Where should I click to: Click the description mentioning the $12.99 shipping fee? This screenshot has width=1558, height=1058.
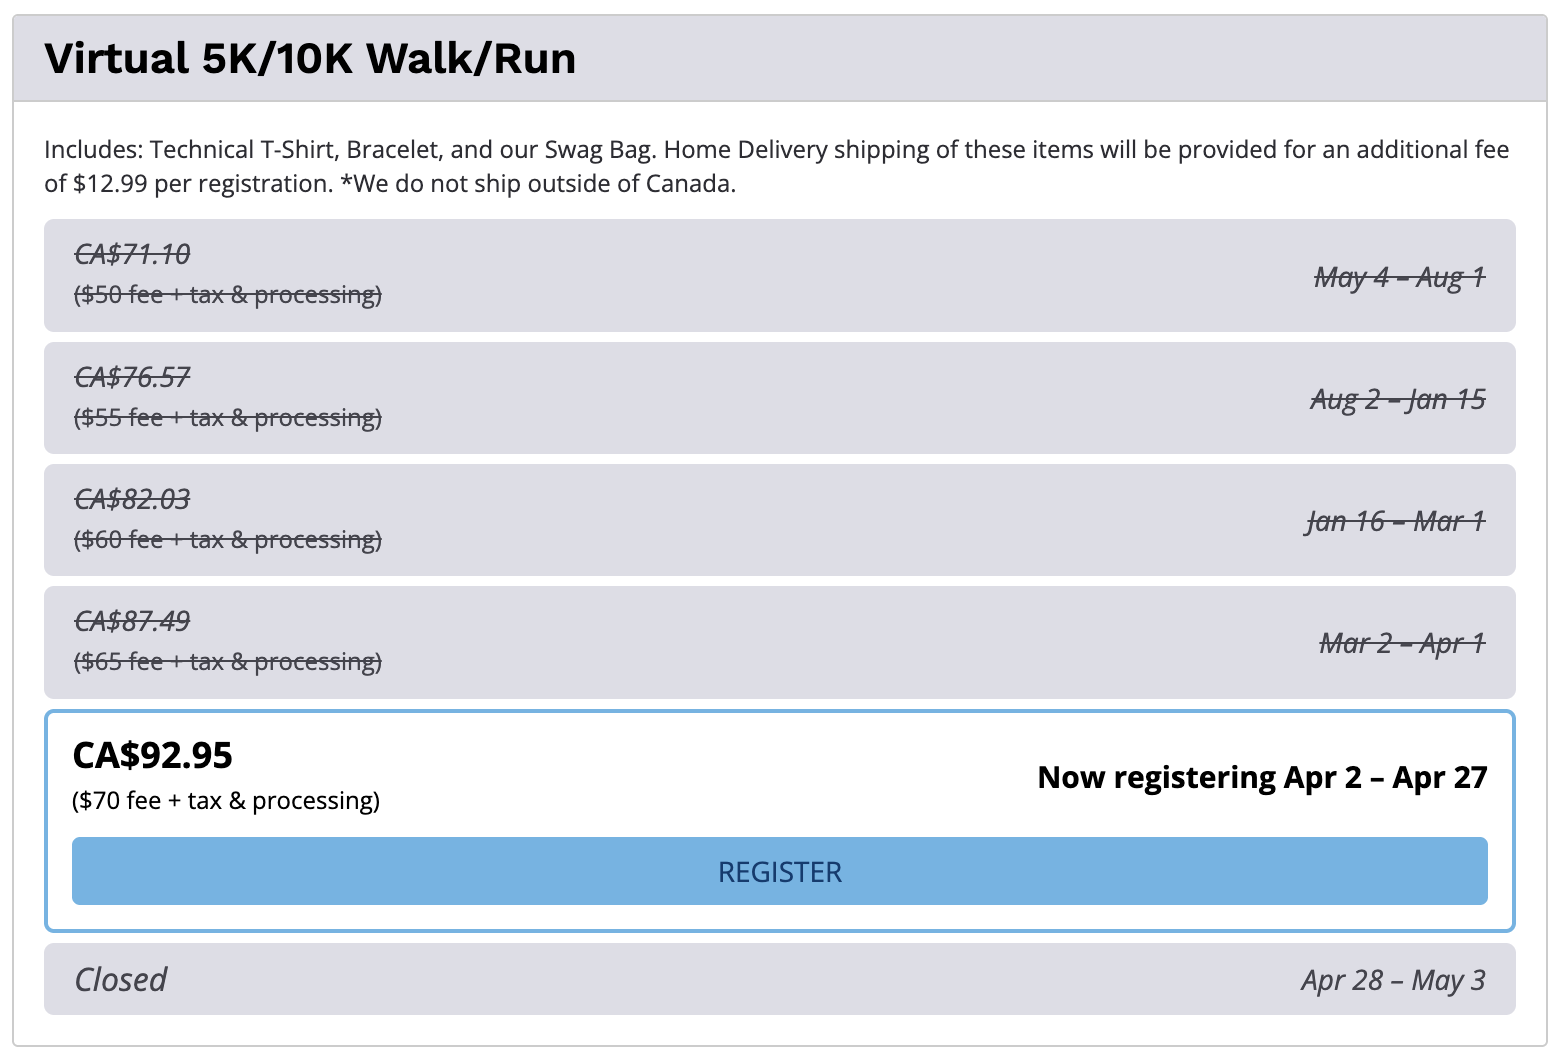click(776, 166)
